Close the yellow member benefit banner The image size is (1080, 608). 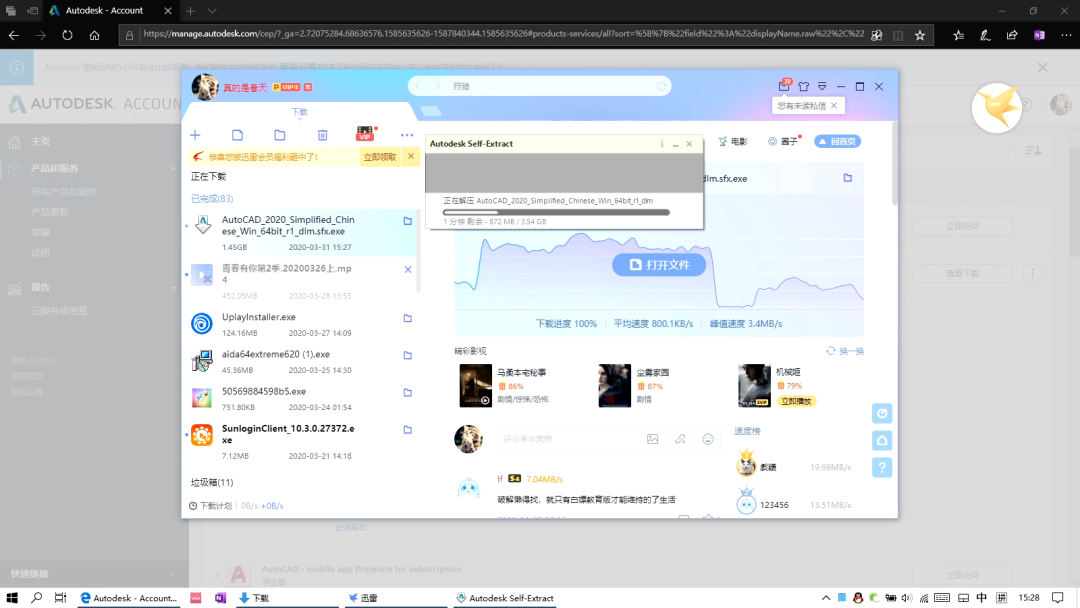coord(411,156)
